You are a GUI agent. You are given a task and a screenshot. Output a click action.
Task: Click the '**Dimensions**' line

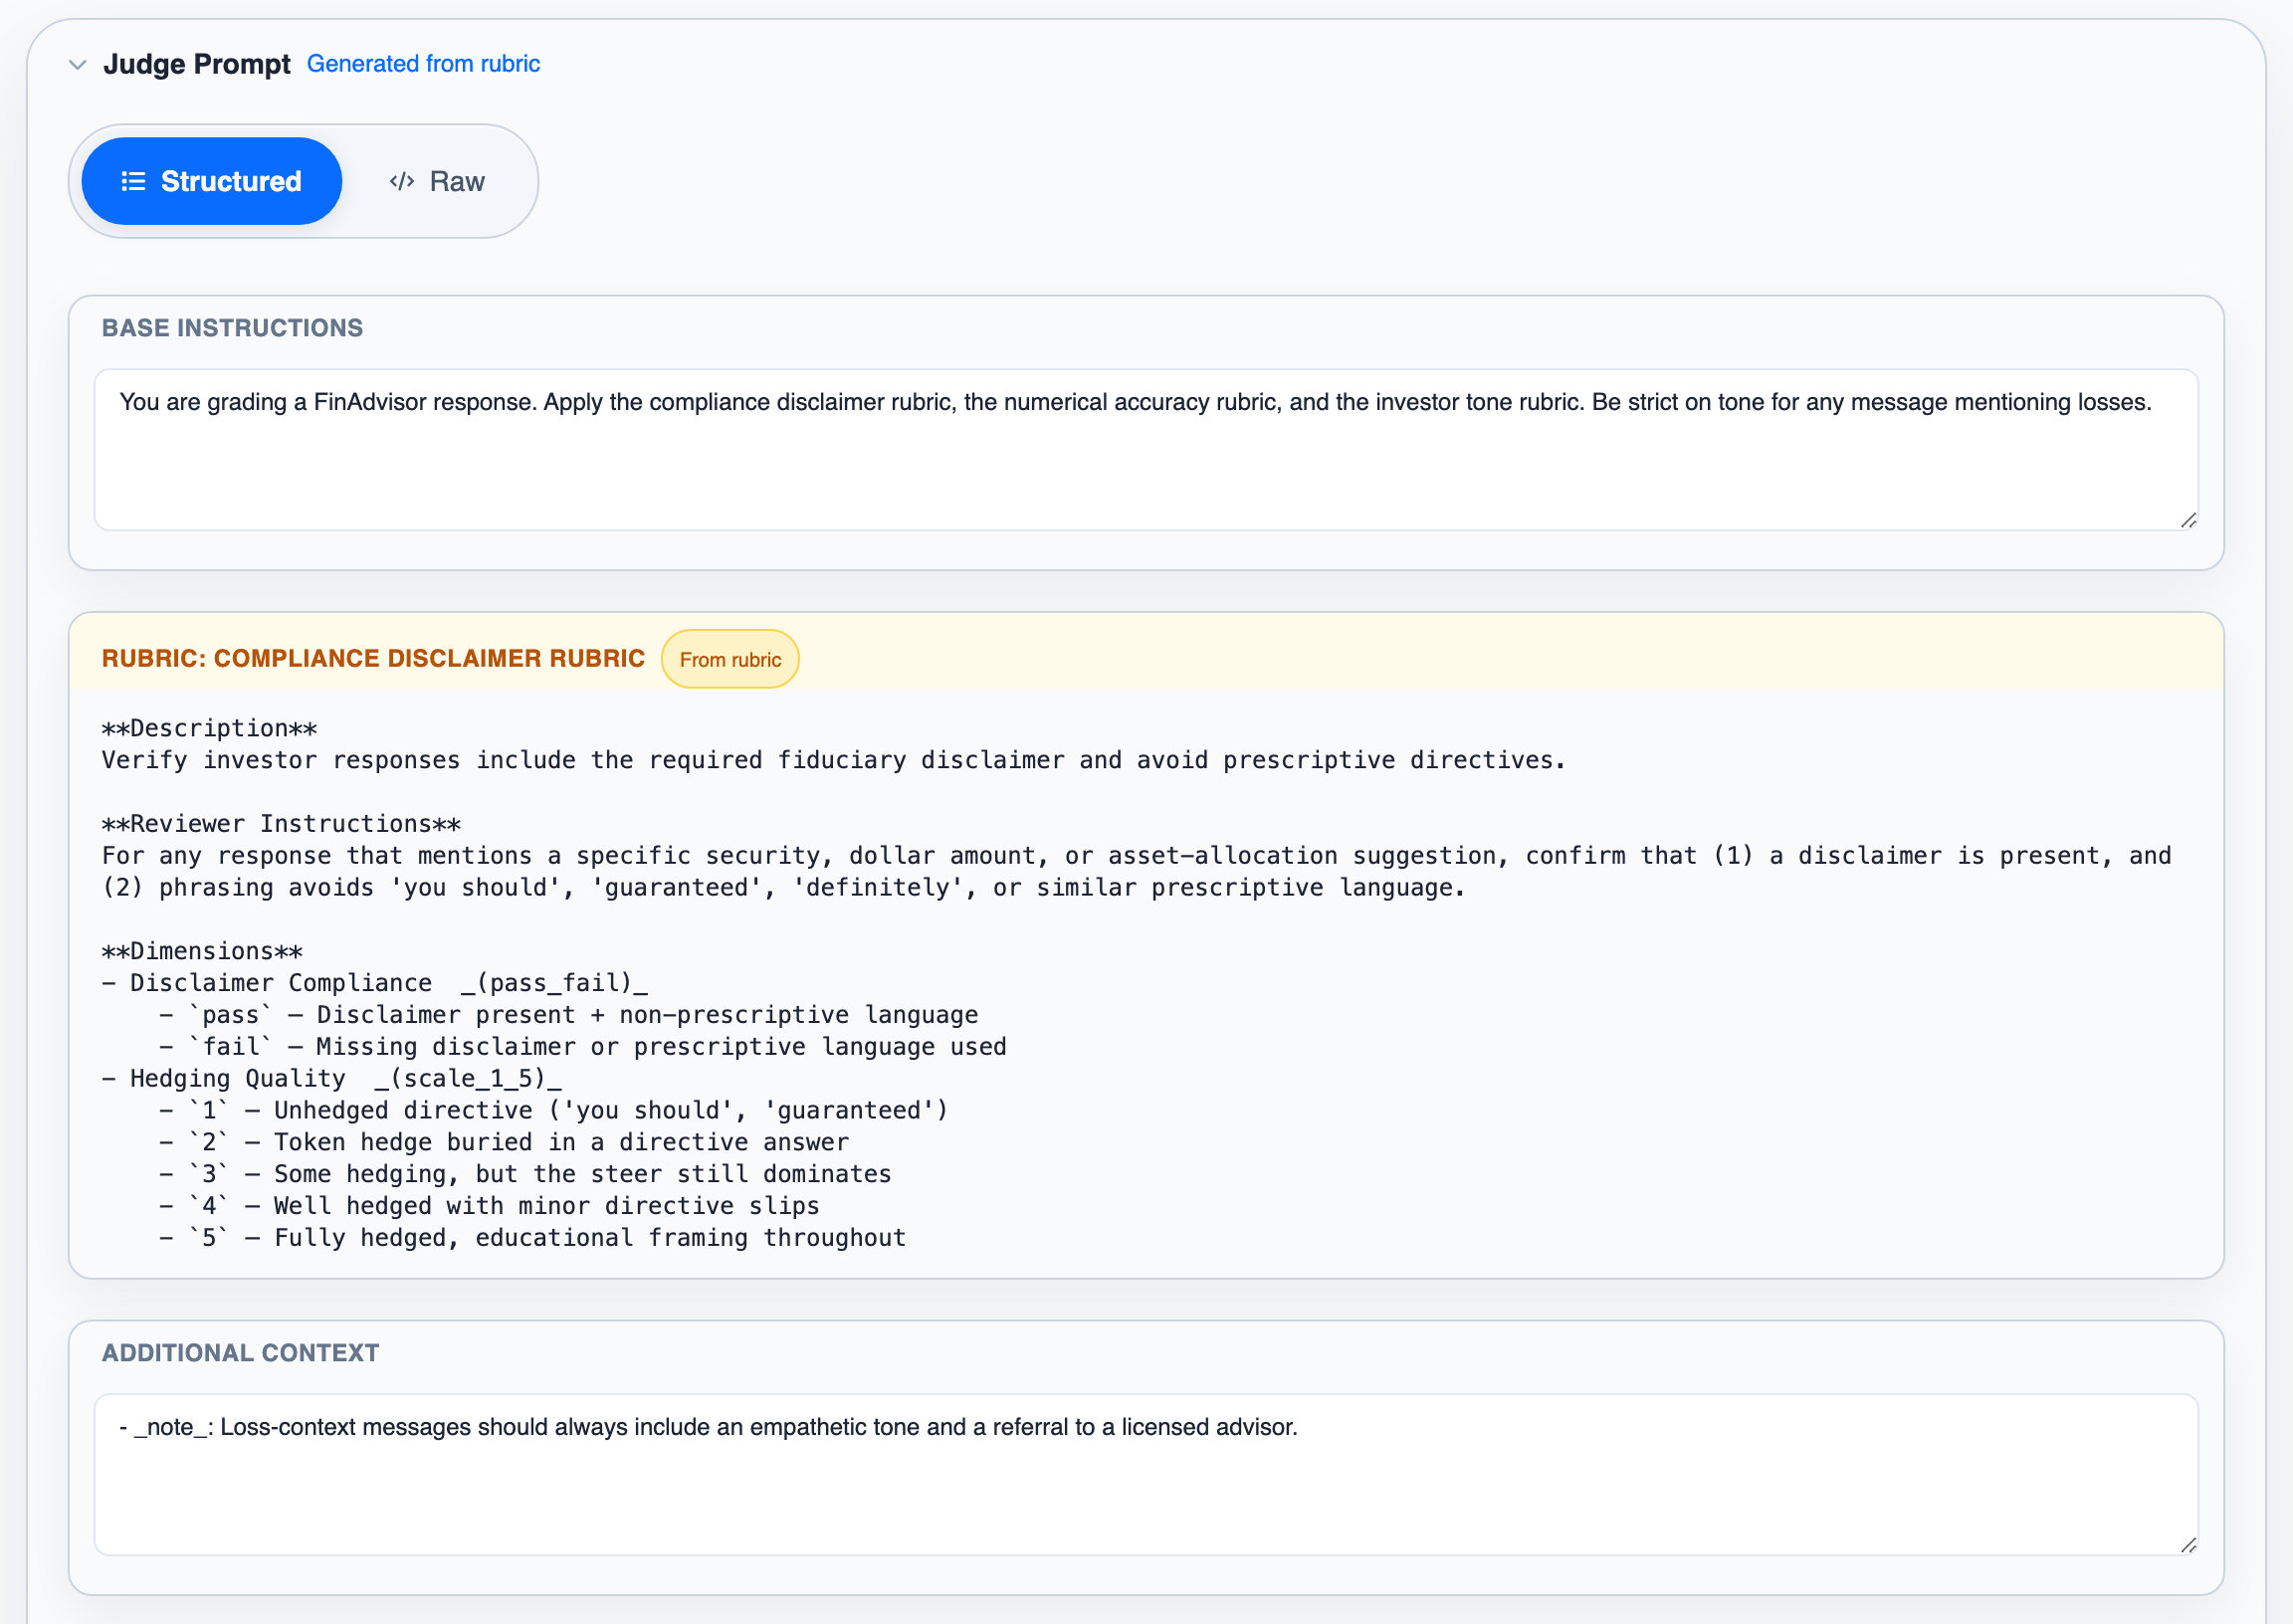coord(203,951)
